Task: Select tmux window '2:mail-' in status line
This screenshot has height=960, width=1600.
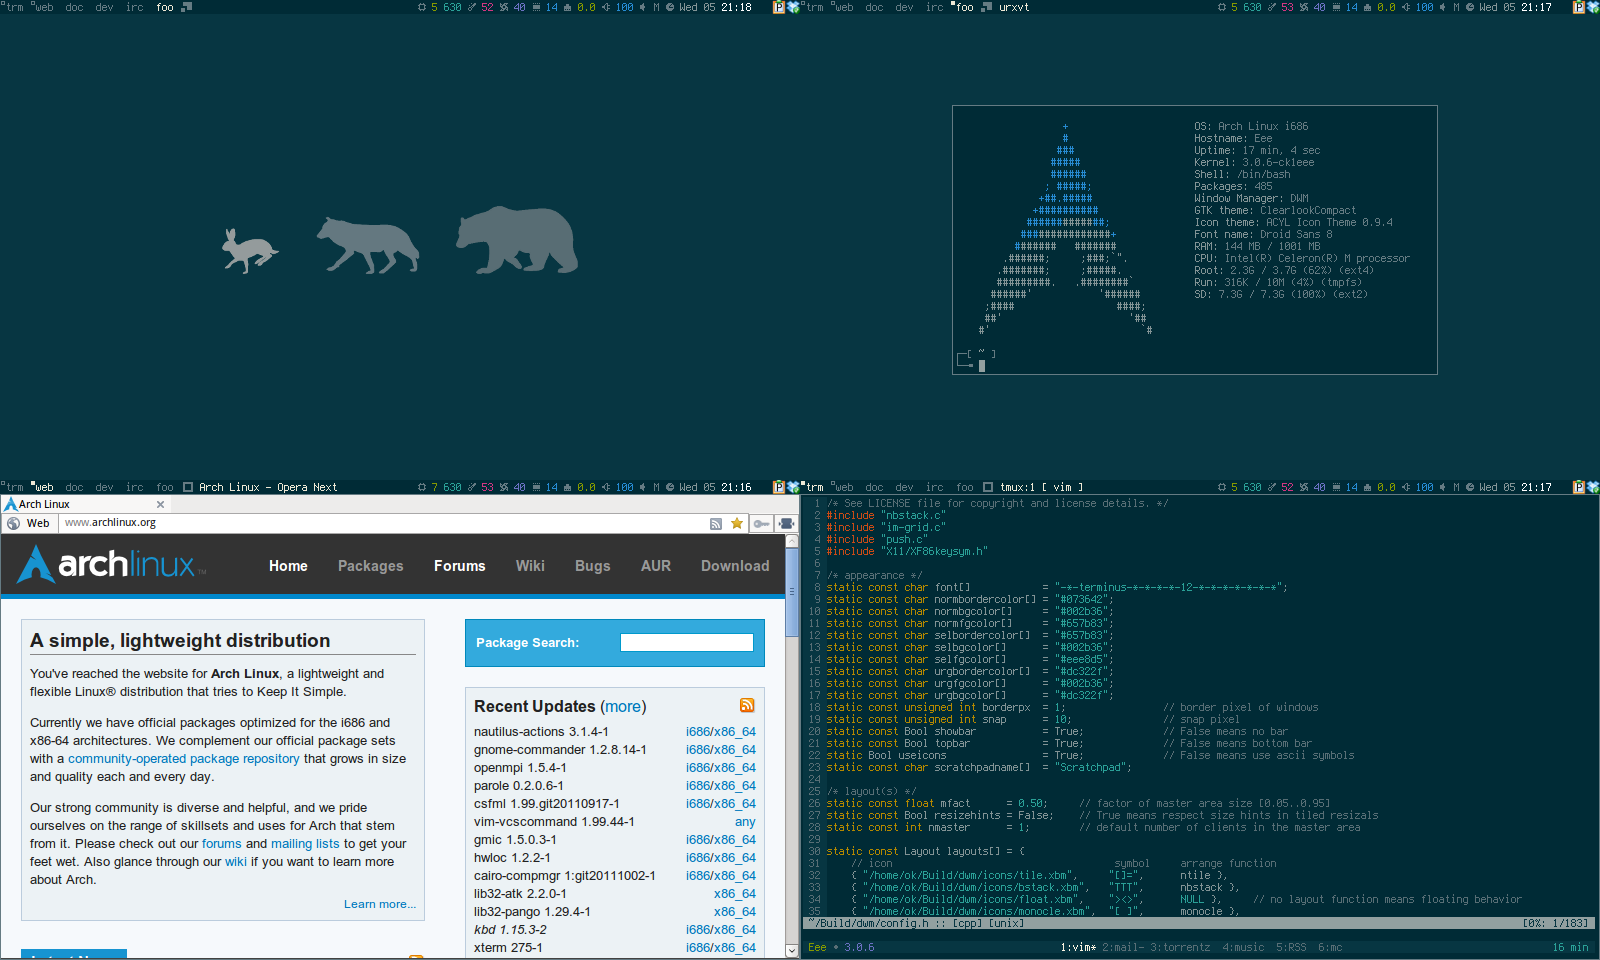Action: point(1123,947)
